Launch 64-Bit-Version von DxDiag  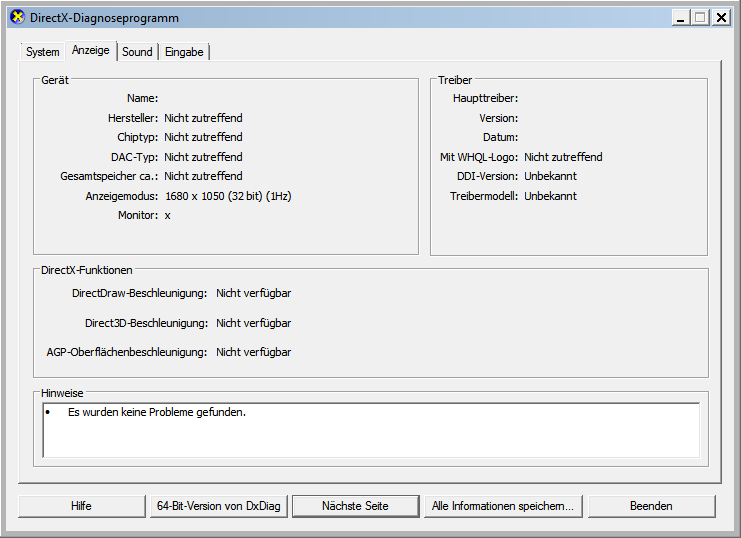[218, 506]
